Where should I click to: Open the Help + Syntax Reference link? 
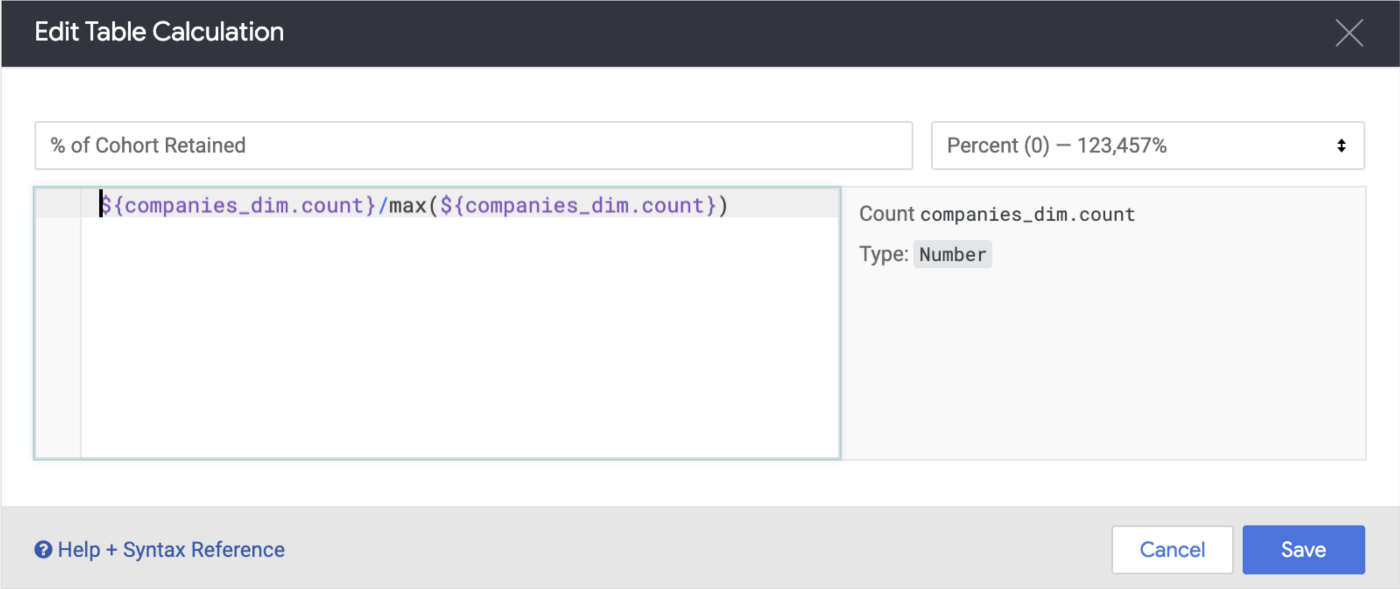(171, 550)
